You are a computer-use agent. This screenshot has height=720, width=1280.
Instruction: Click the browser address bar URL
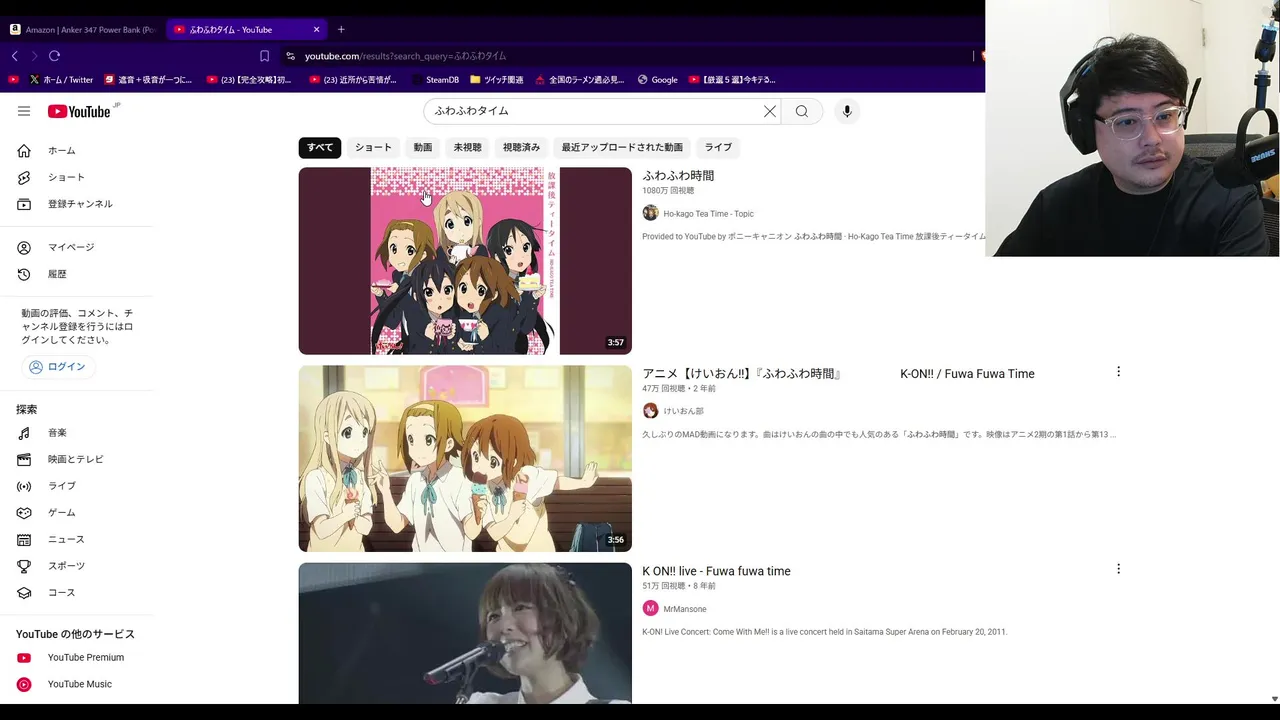point(405,56)
